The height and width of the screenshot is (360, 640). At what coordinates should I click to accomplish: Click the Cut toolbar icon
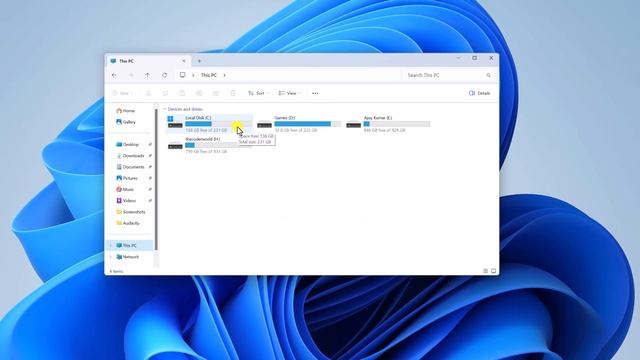pyautogui.click(x=149, y=93)
